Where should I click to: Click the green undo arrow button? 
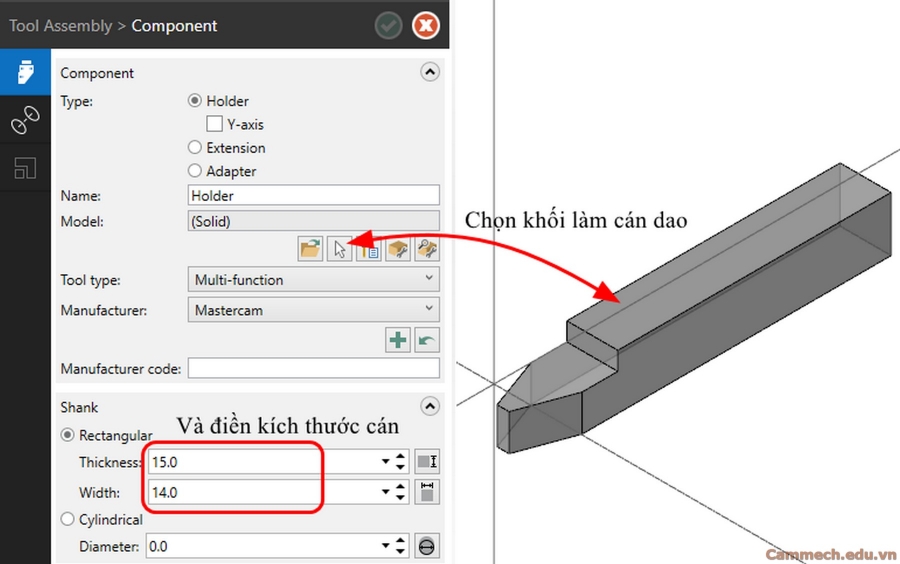coord(427,340)
